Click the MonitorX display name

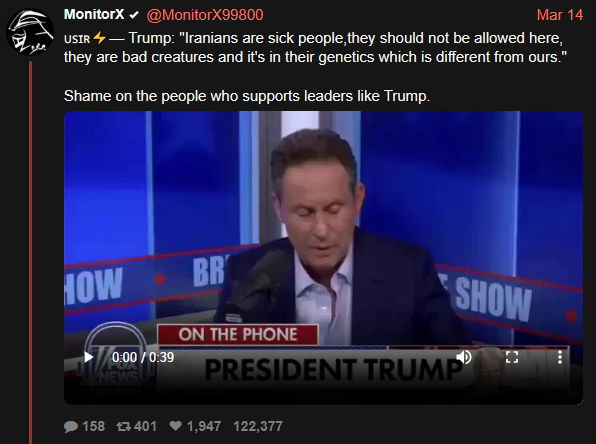click(x=94, y=14)
